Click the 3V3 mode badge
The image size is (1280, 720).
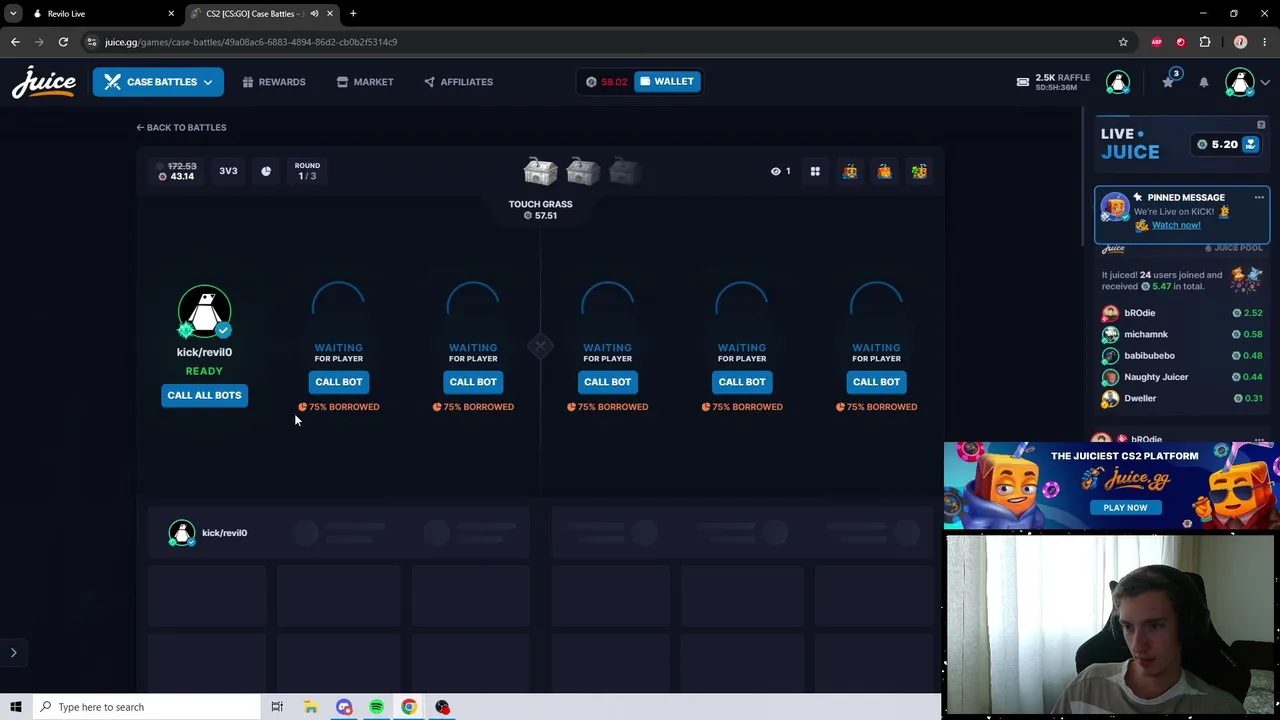click(x=228, y=171)
